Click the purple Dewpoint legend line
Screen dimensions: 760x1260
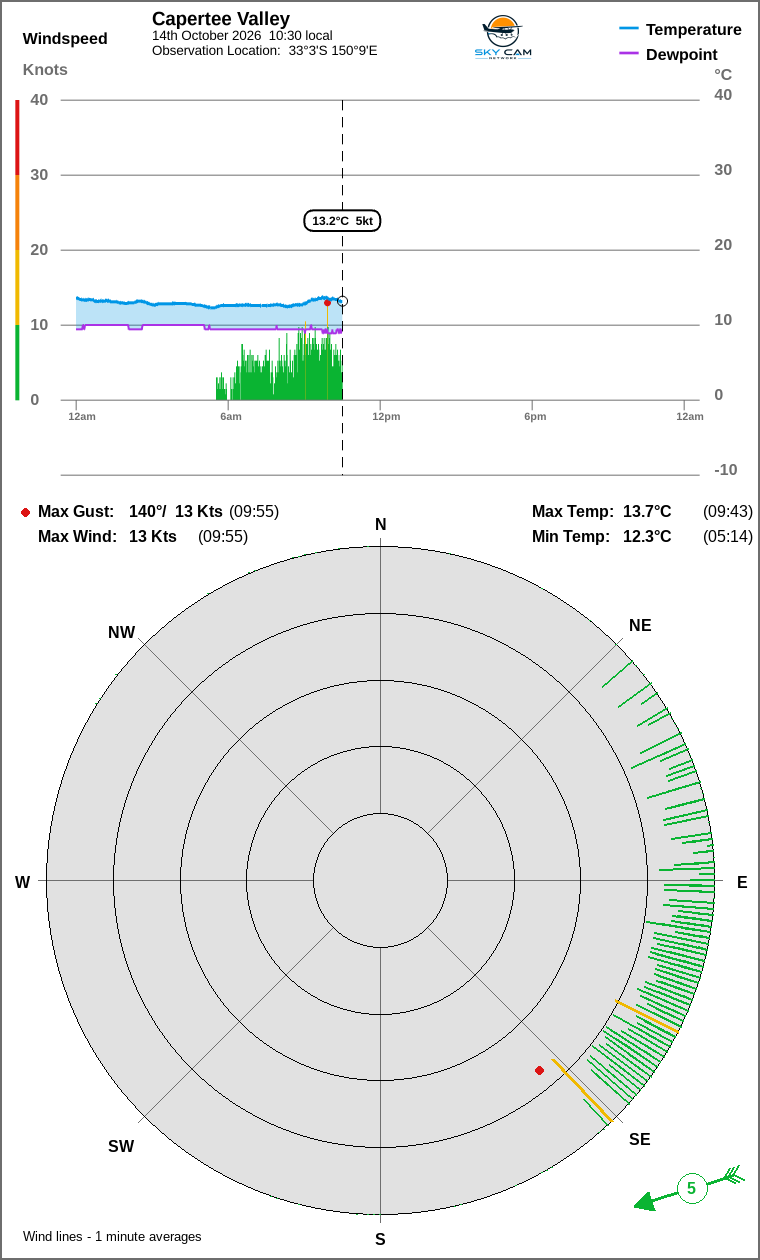pyautogui.click(x=629, y=54)
